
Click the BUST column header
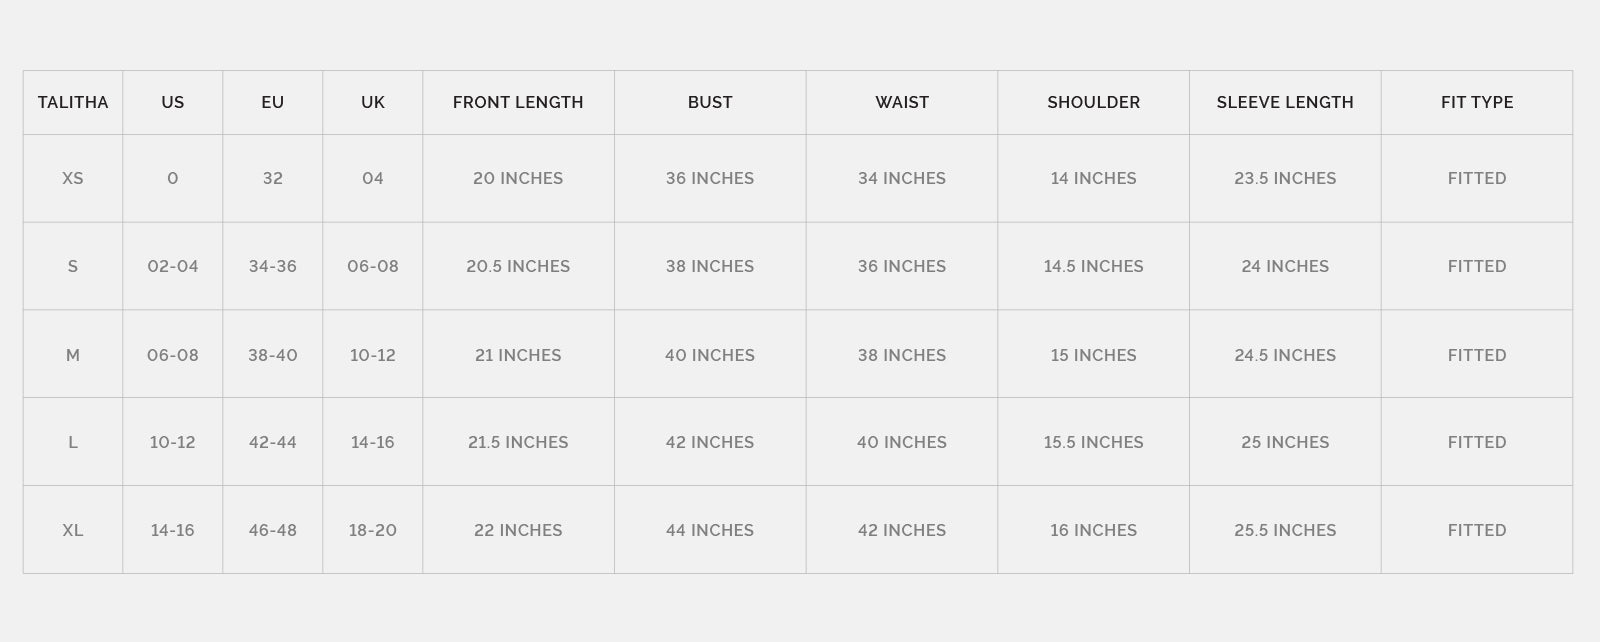pyautogui.click(x=710, y=102)
